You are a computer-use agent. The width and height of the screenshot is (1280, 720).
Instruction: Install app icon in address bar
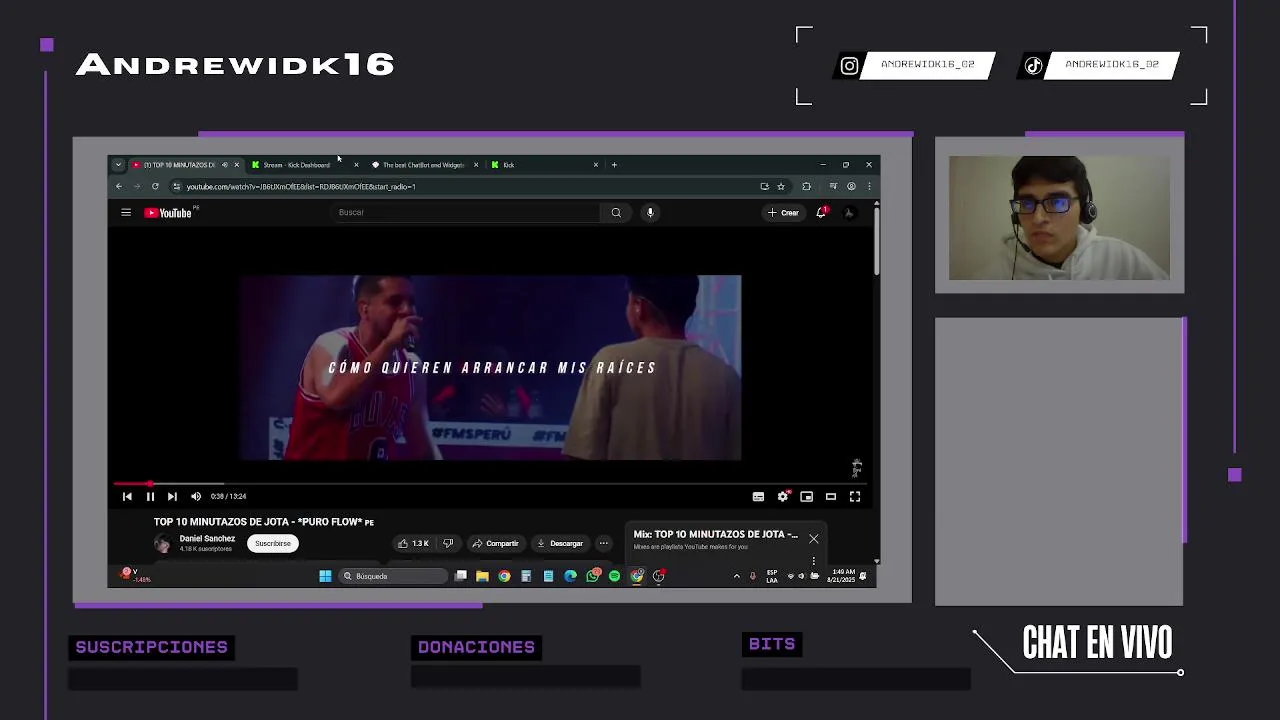(x=764, y=186)
